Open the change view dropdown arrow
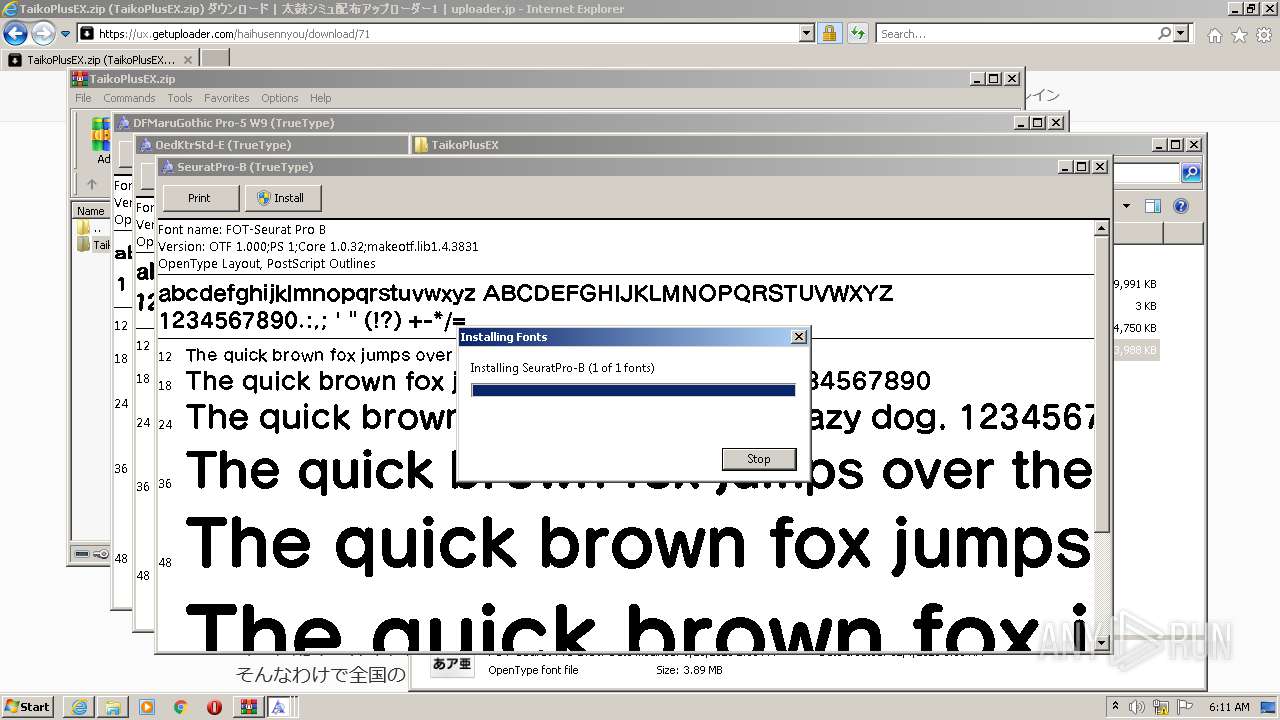Viewport: 1280px width, 720px height. (x=1126, y=207)
